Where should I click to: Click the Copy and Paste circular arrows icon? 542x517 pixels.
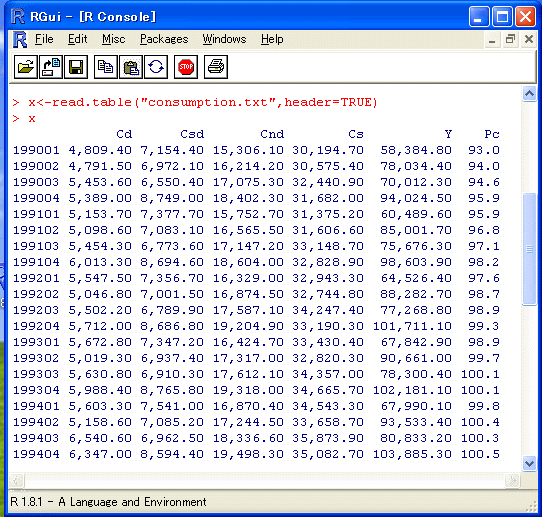click(156, 67)
